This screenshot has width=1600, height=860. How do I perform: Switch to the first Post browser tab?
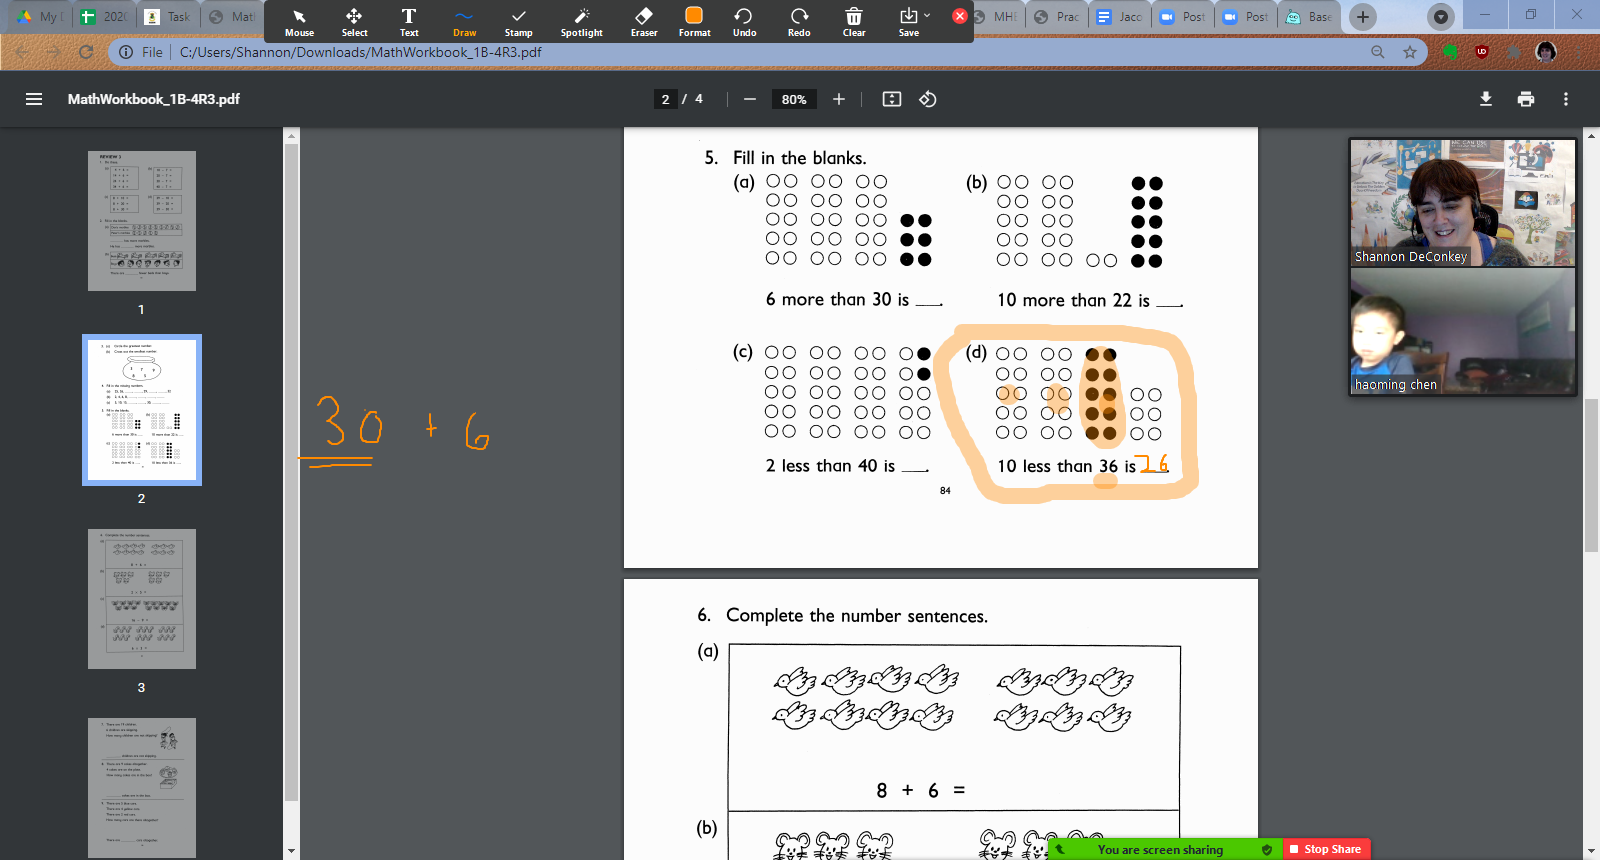1183,17
